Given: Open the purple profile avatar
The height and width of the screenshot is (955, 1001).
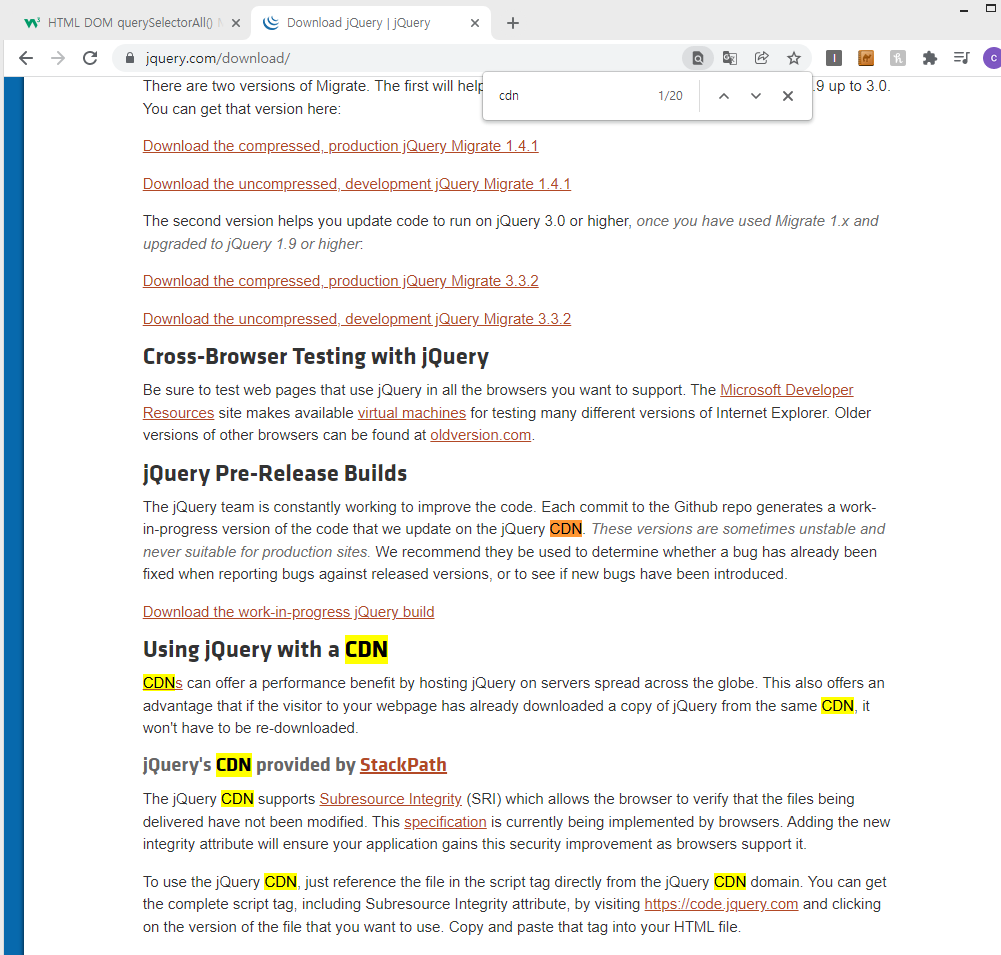Looking at the screenshot, I should [x=992, y=58].
